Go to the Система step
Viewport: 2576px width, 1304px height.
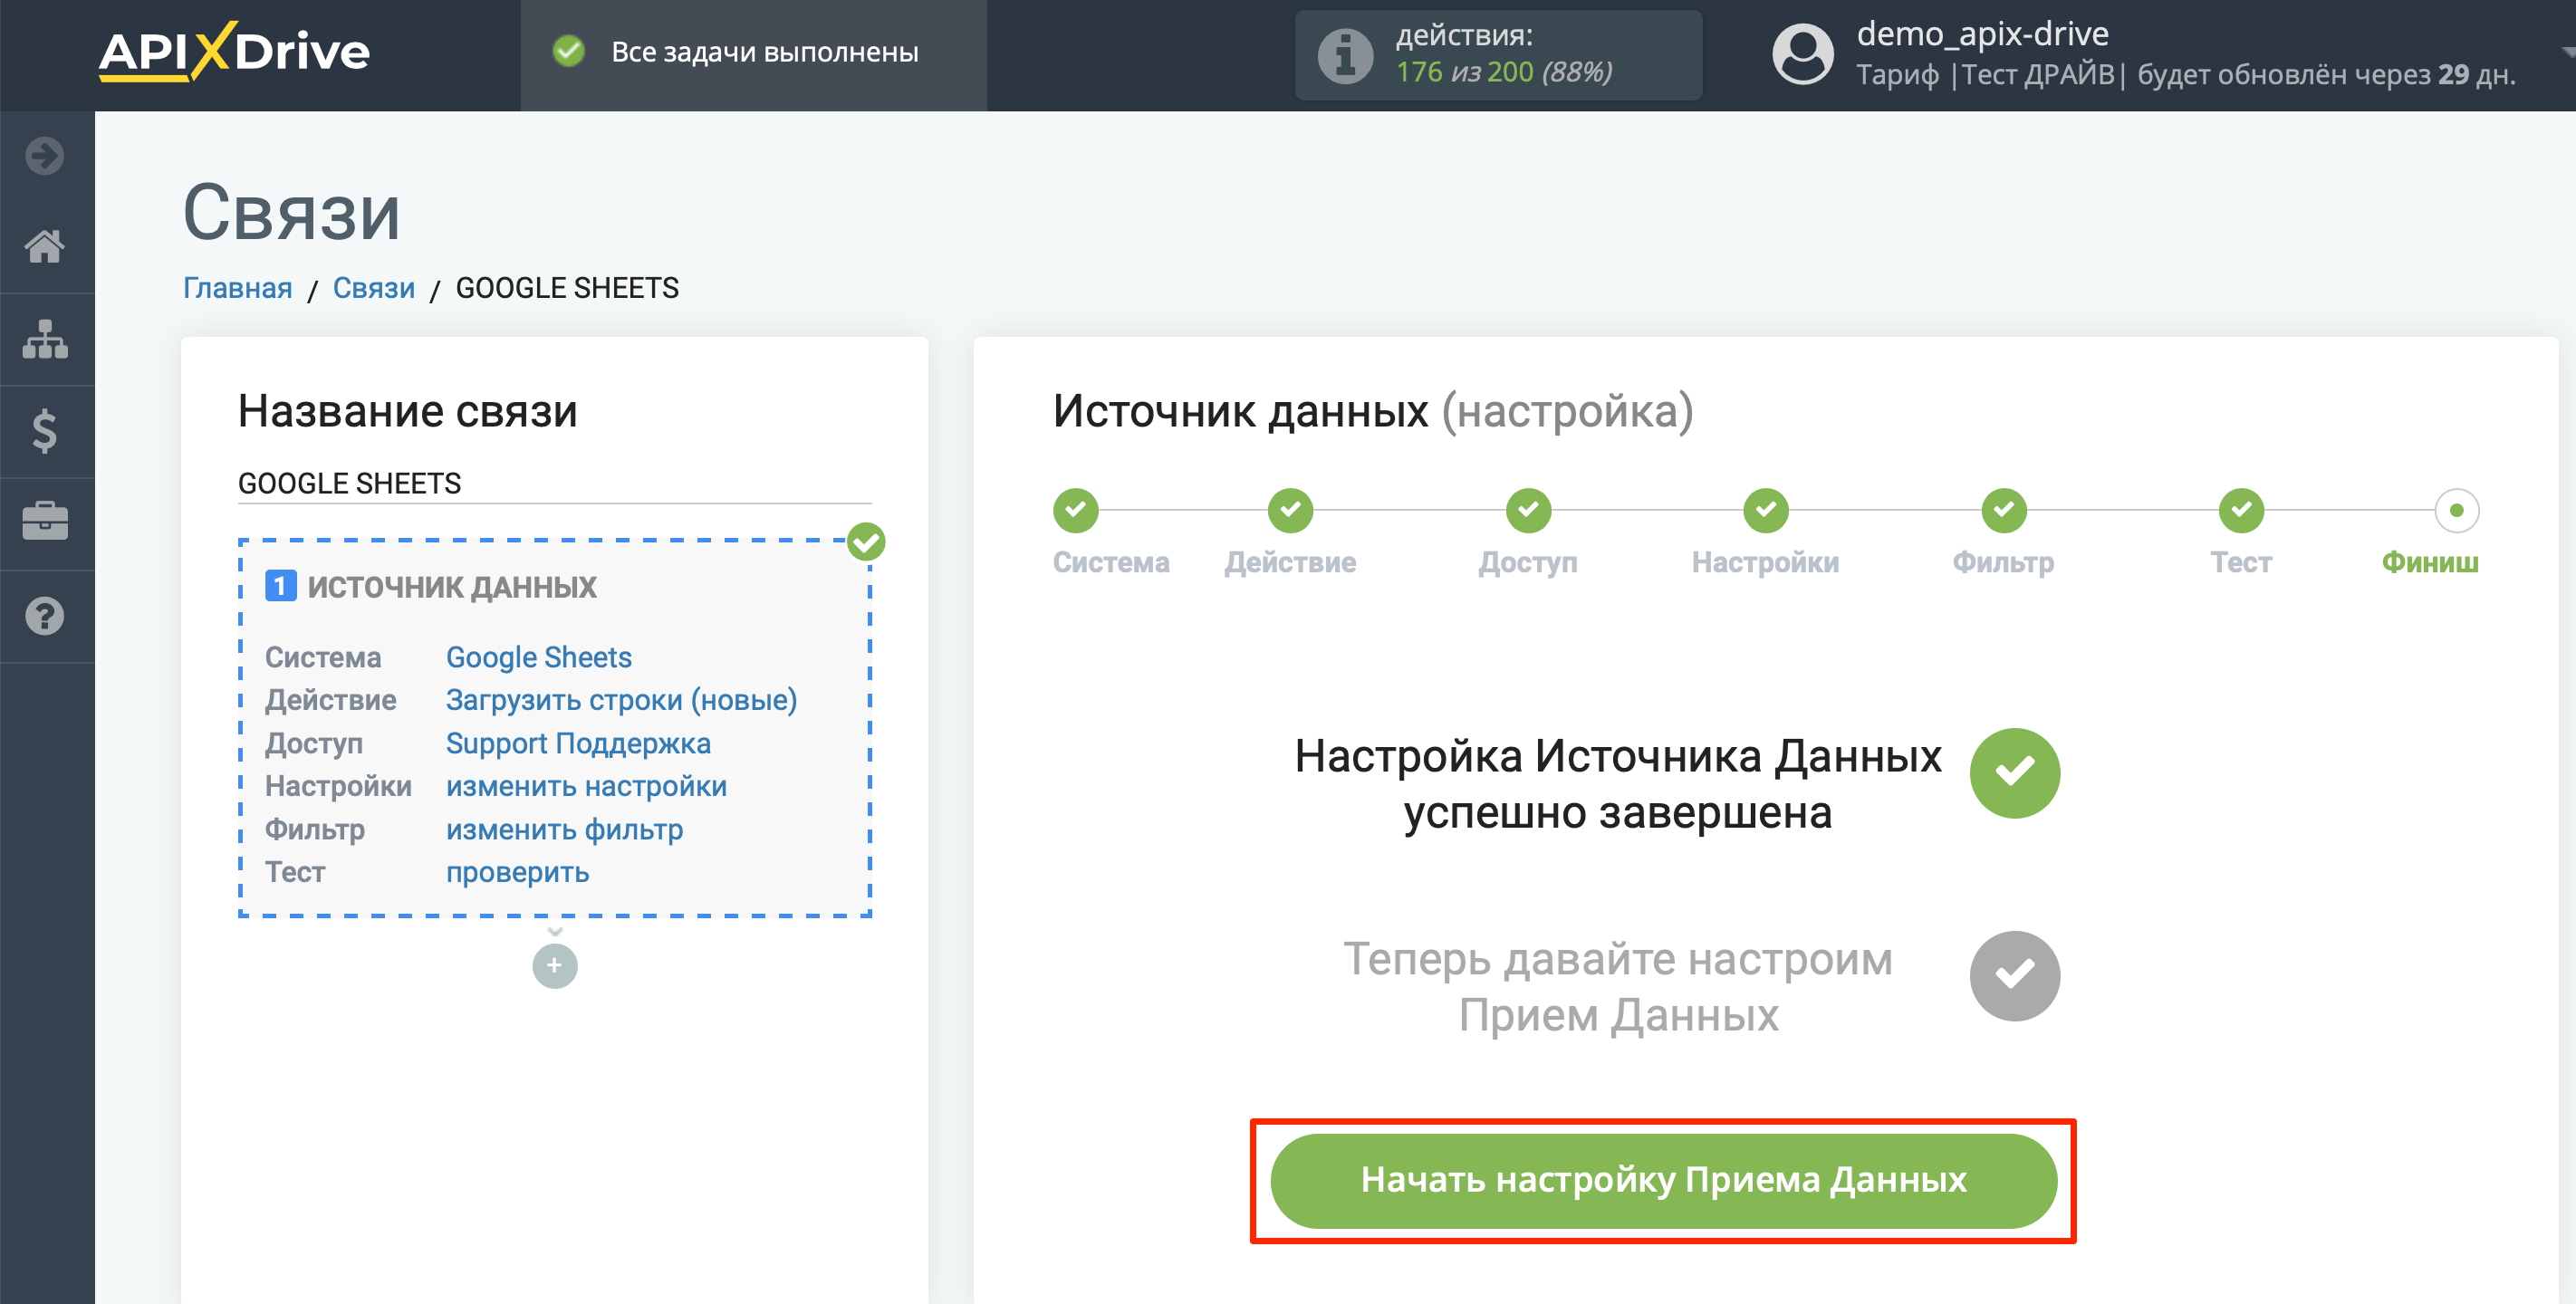pos(1076,511)
